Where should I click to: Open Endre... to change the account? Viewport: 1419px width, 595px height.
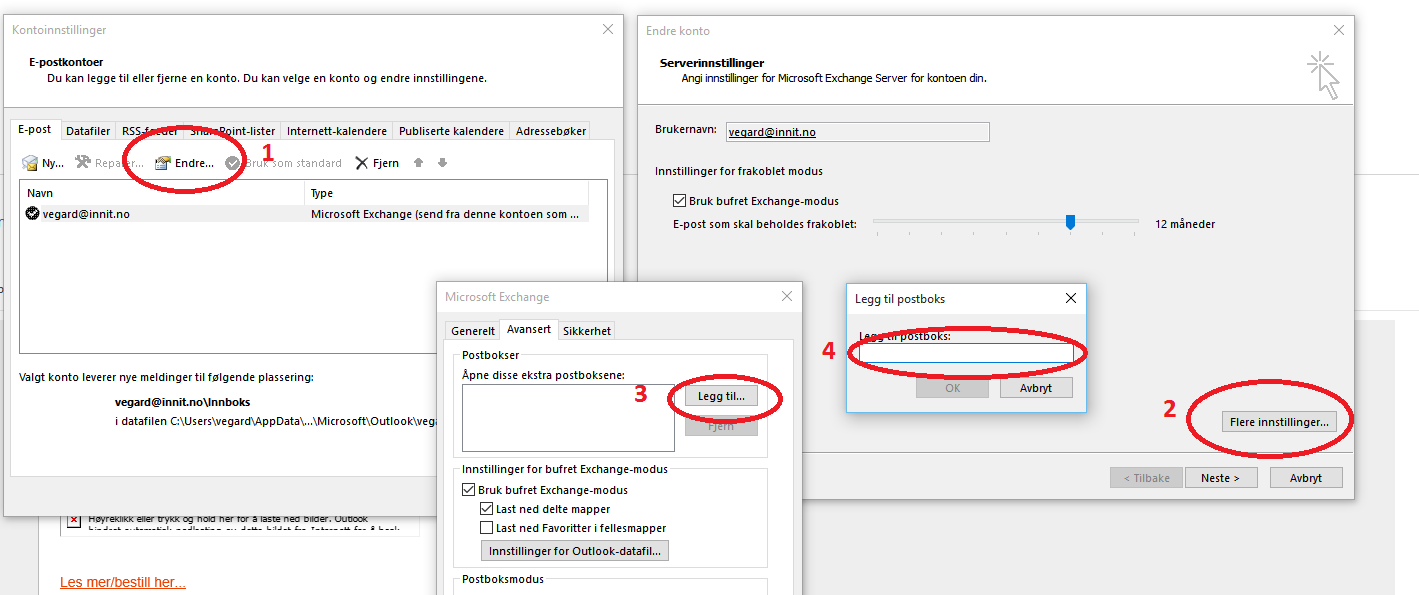[184, 163]
